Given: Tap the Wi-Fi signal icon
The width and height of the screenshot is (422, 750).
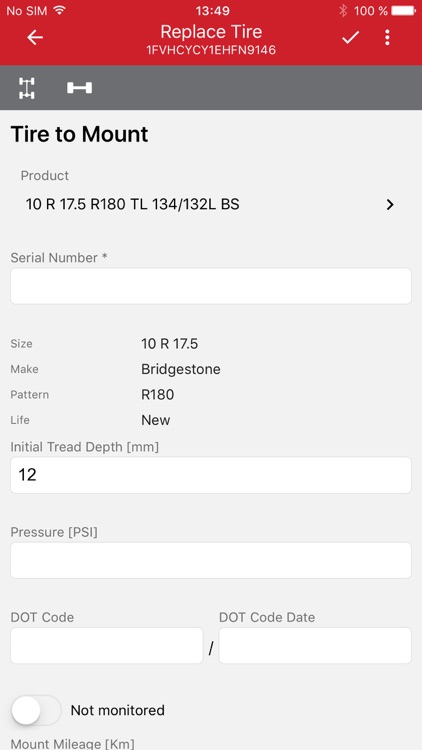Looking at the screenshot, I should [x=59, y=11].
